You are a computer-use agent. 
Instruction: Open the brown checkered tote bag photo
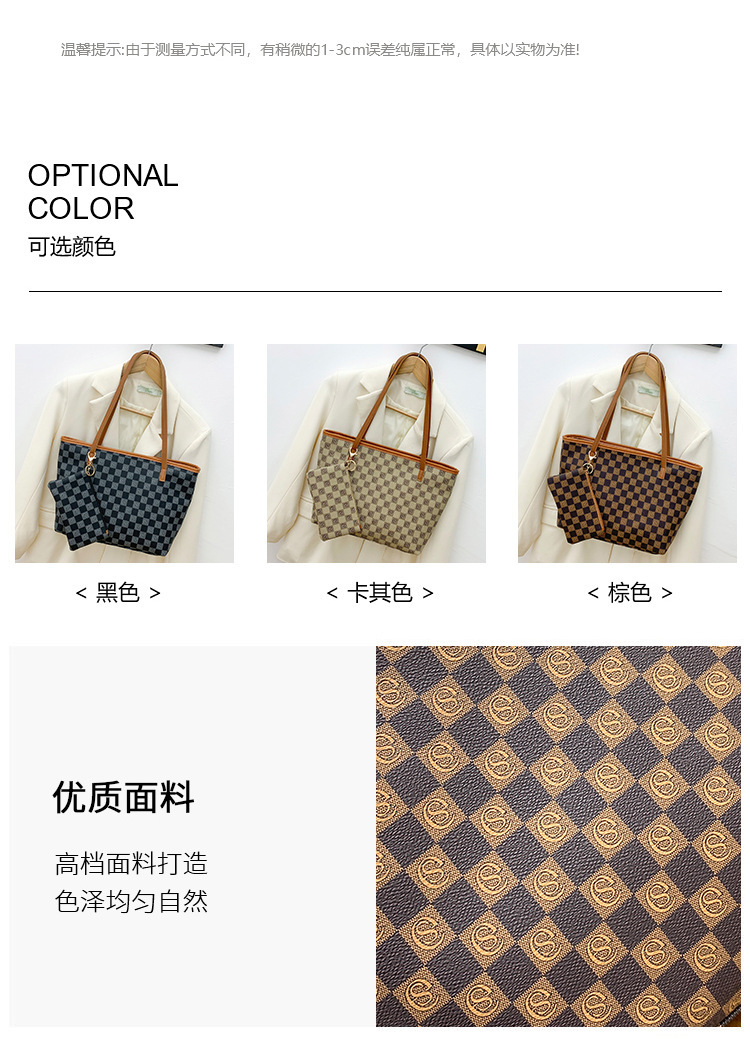(x=627, y=454)
